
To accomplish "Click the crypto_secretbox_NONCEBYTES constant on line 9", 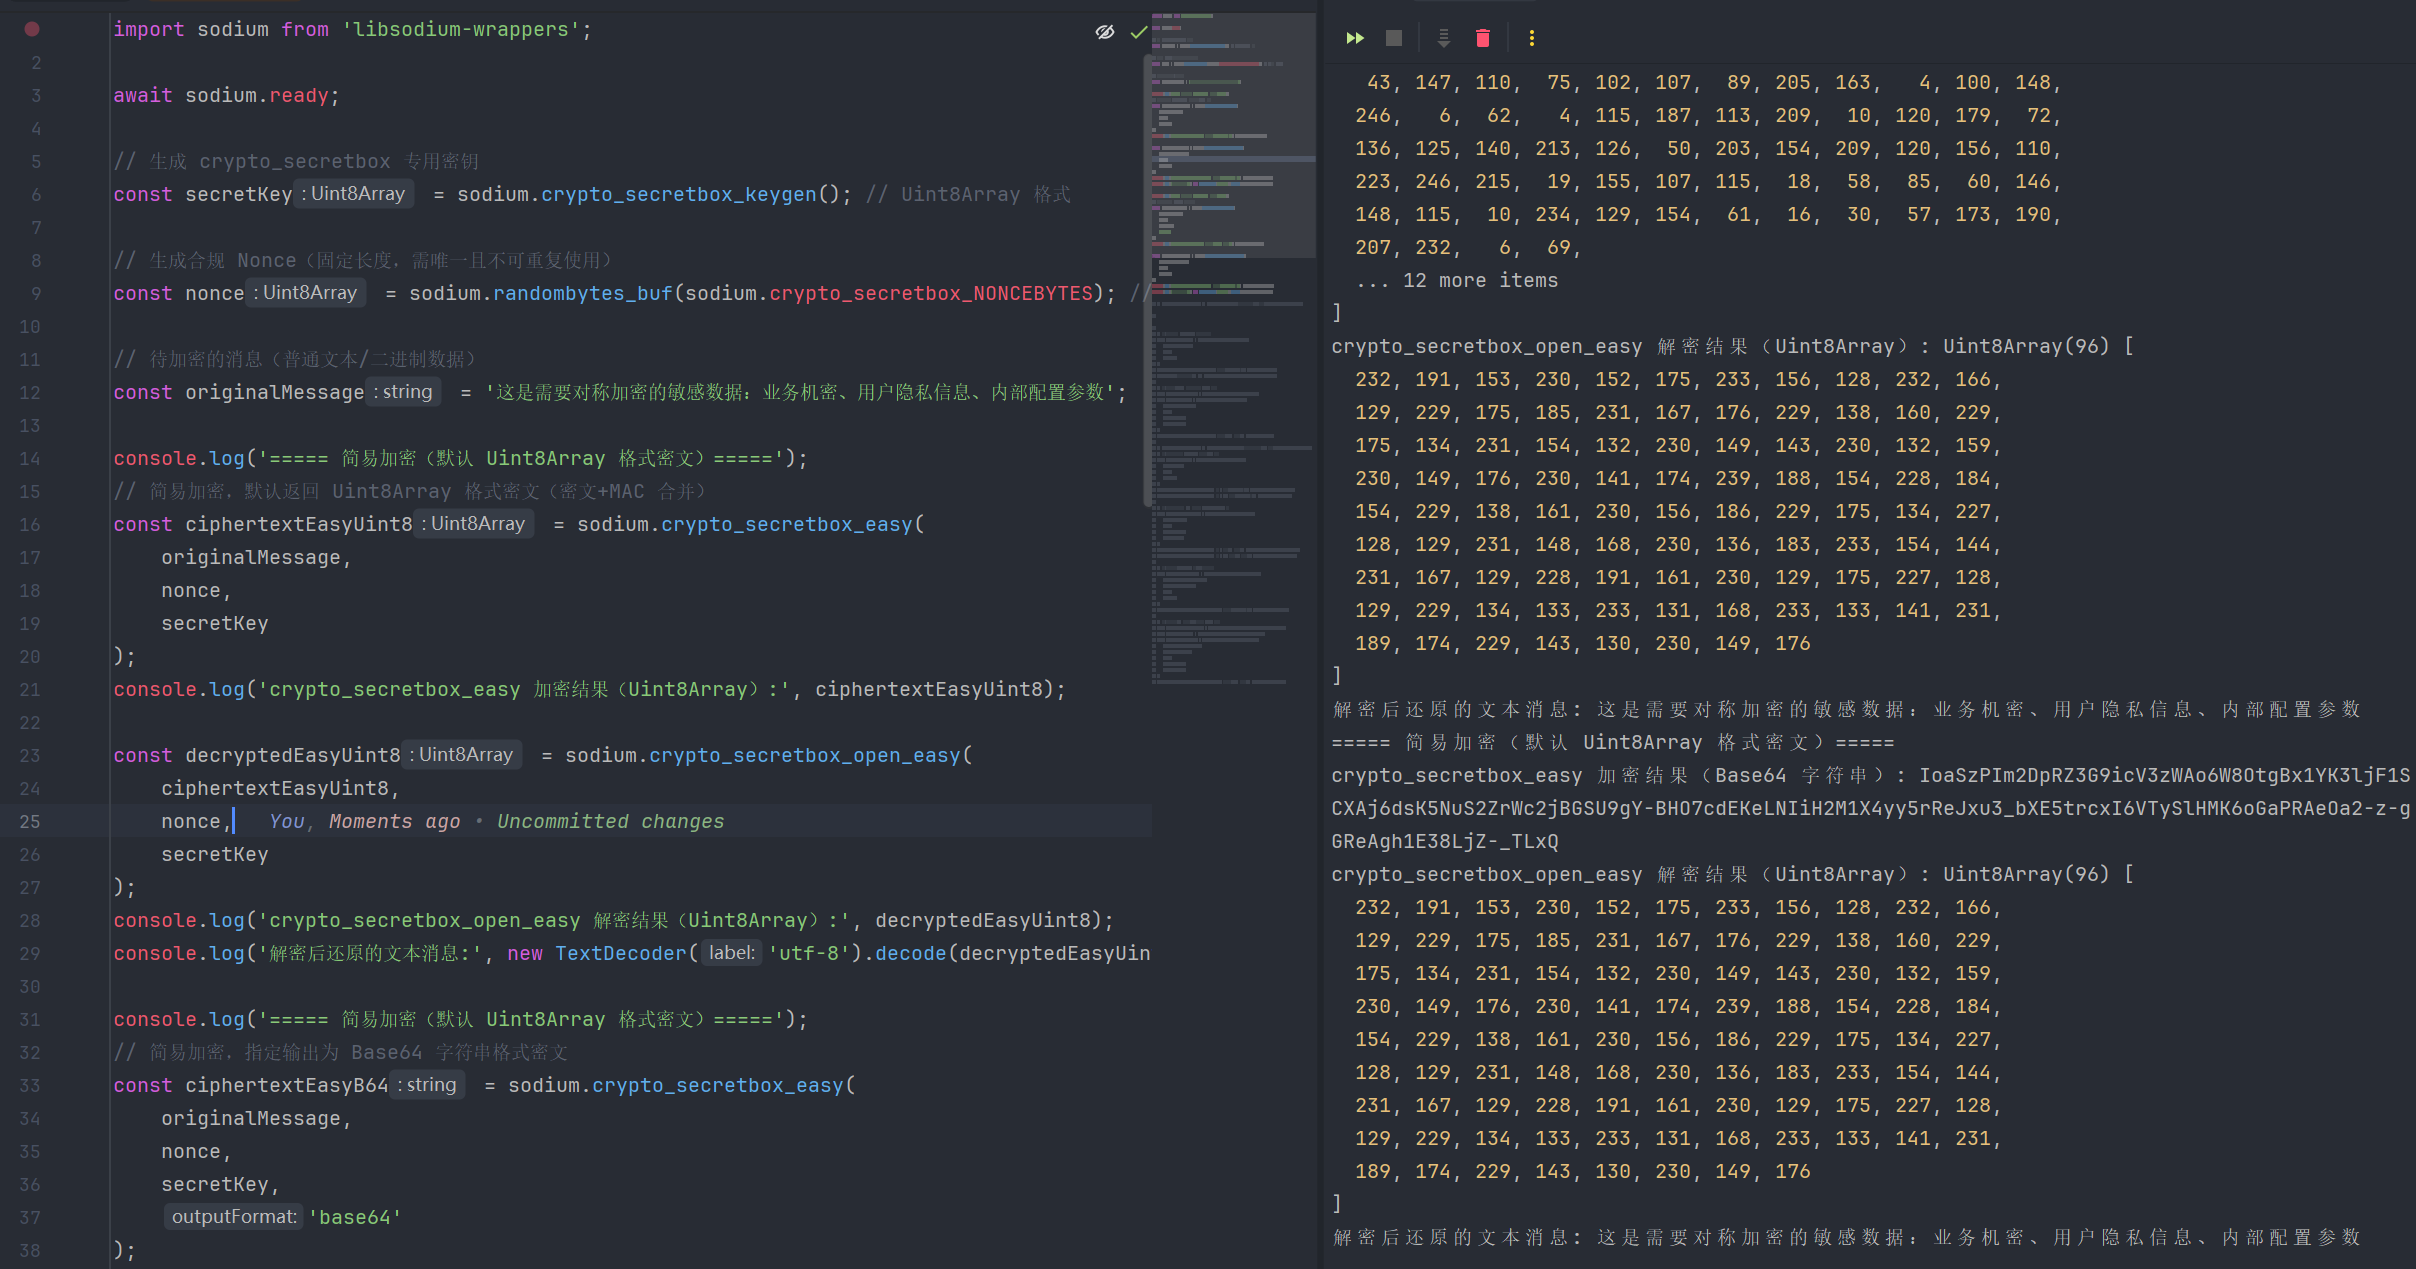I will [x=931, y=294].
